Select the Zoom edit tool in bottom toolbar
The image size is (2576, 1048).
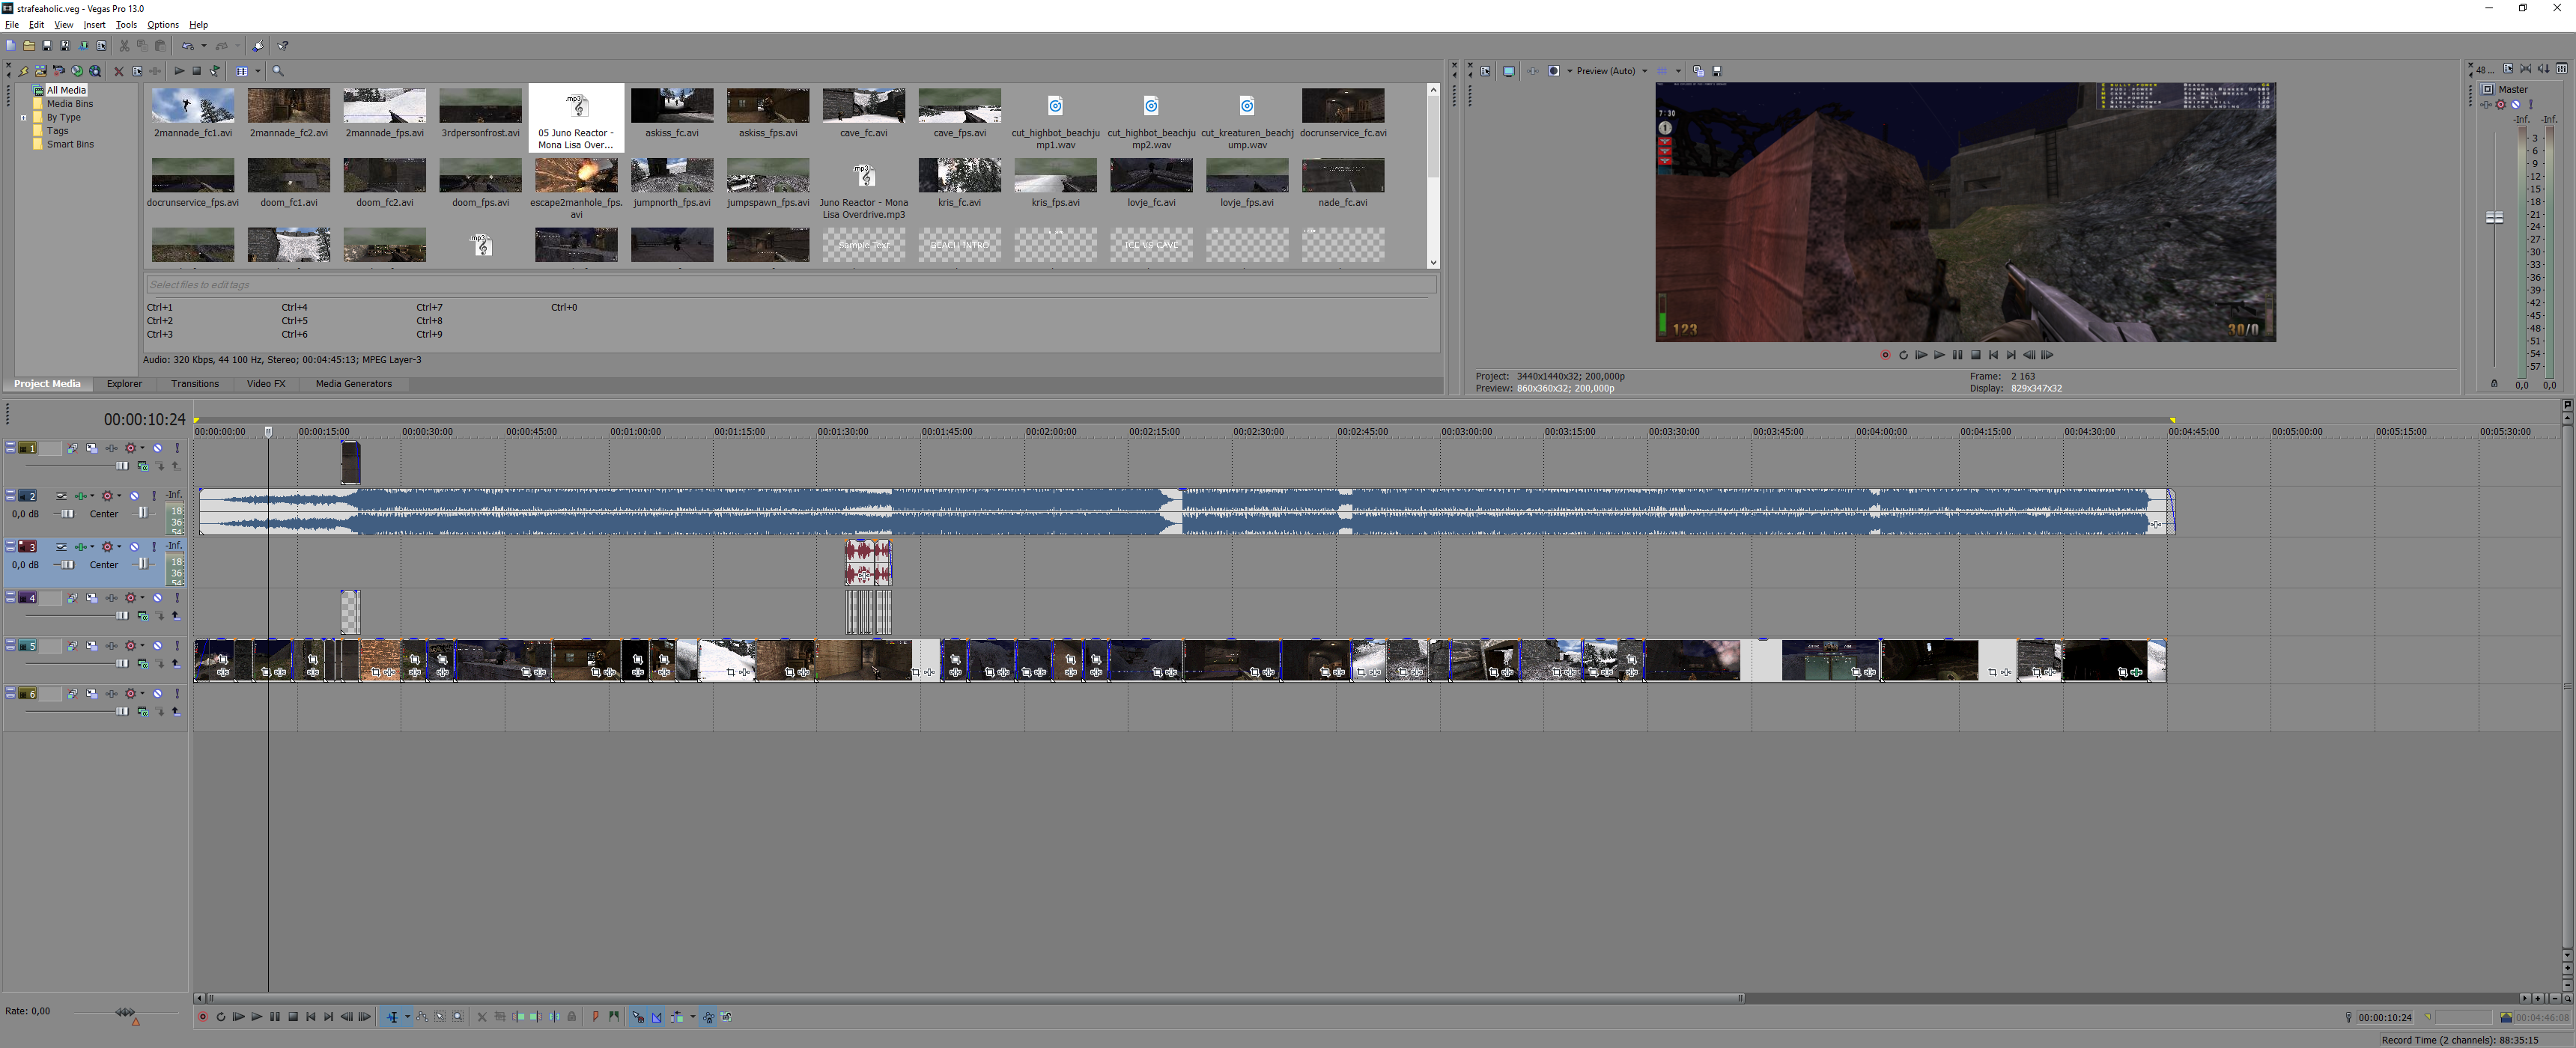click(458, 1017)
